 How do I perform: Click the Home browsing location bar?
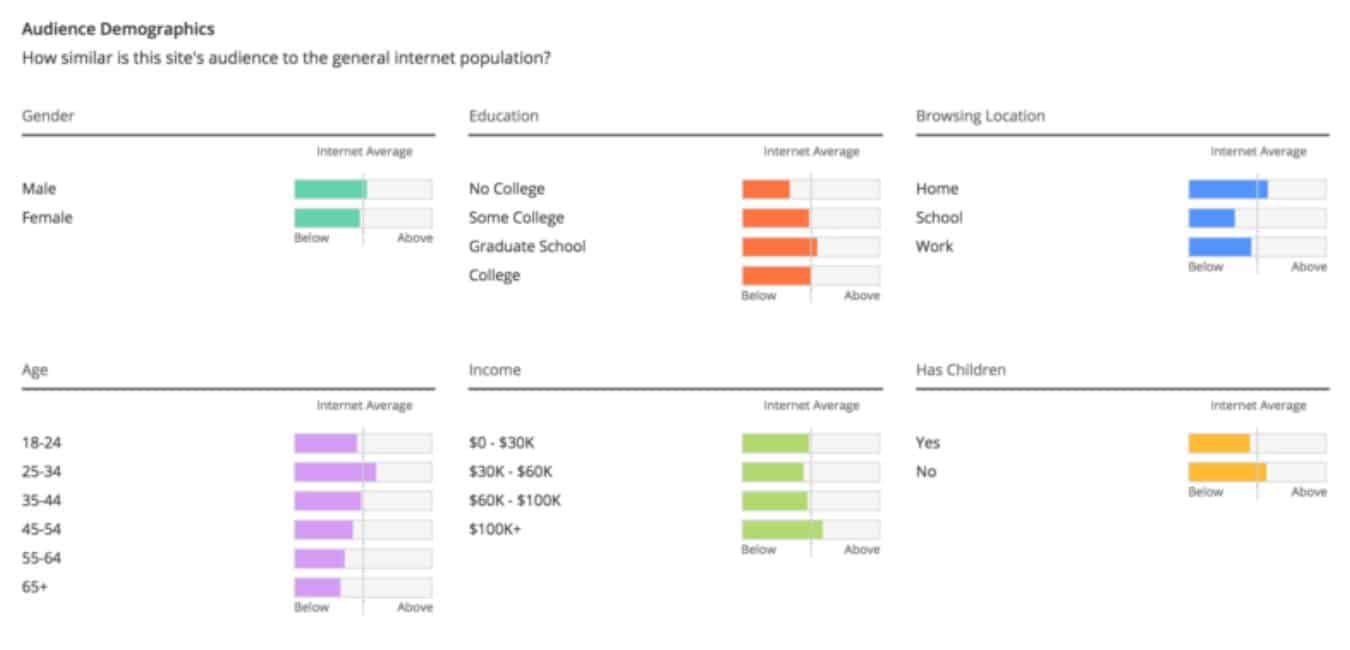point(1227,189)
